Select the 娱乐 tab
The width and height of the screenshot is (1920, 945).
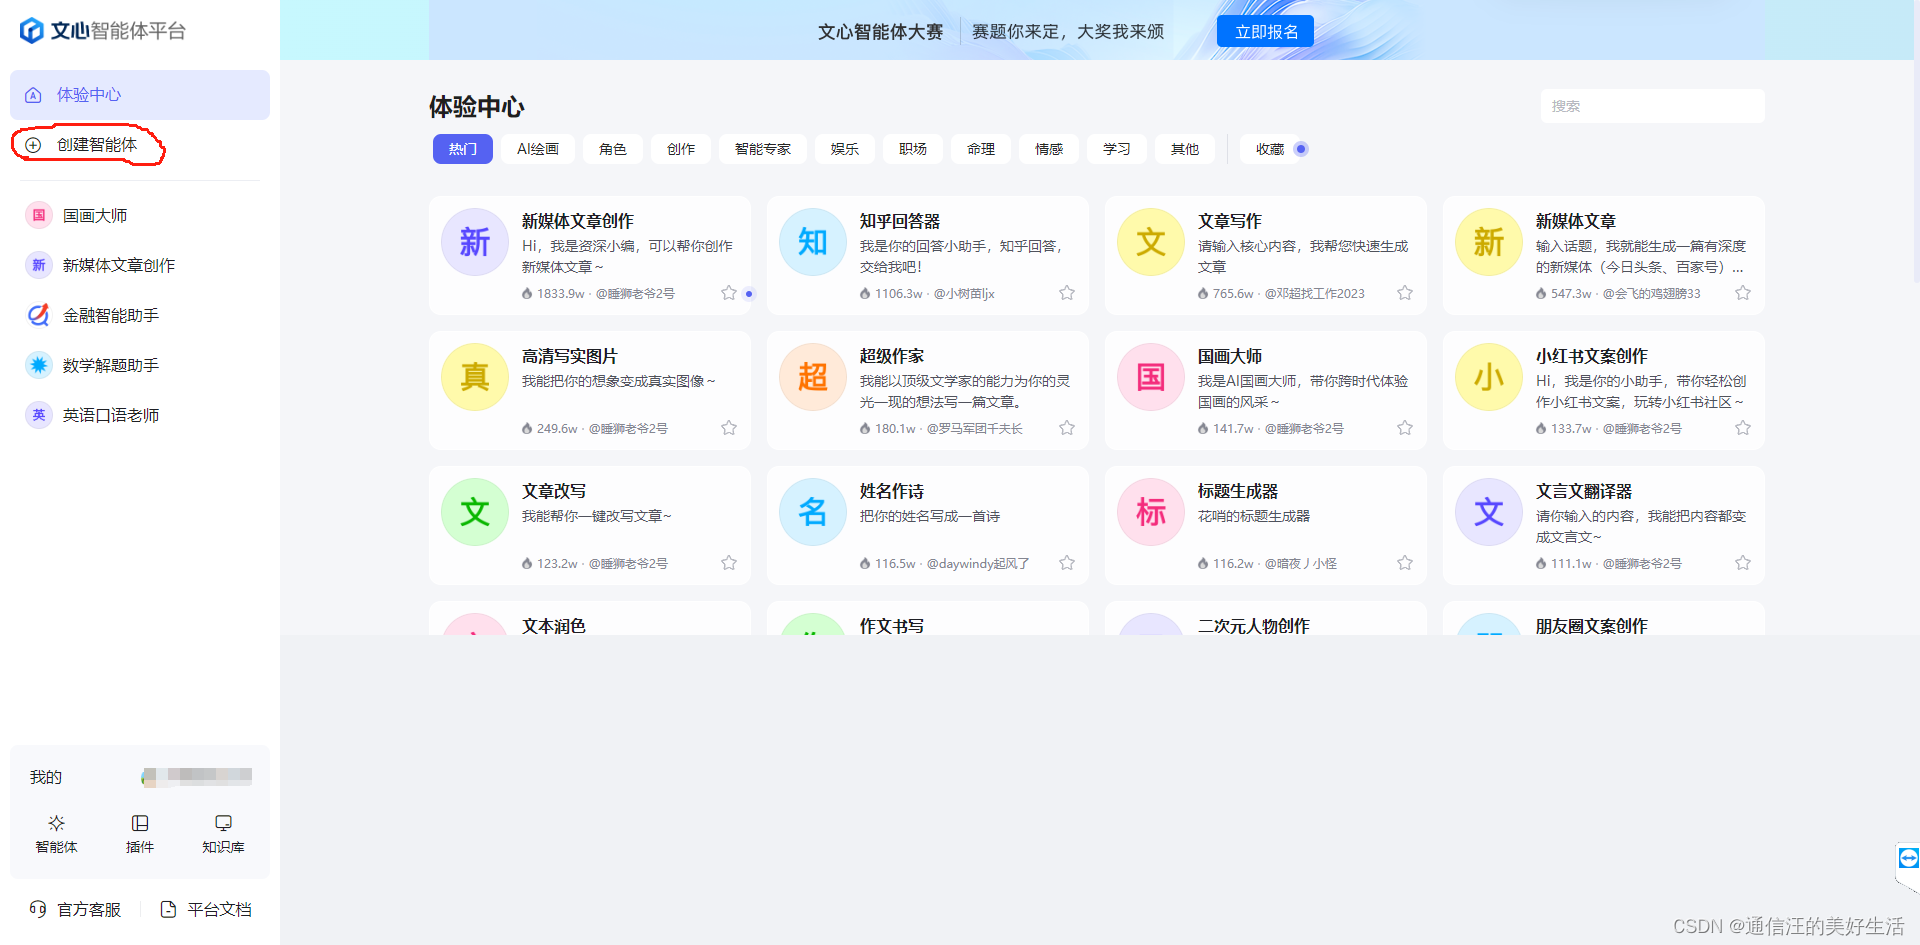[x=845, y=149]
